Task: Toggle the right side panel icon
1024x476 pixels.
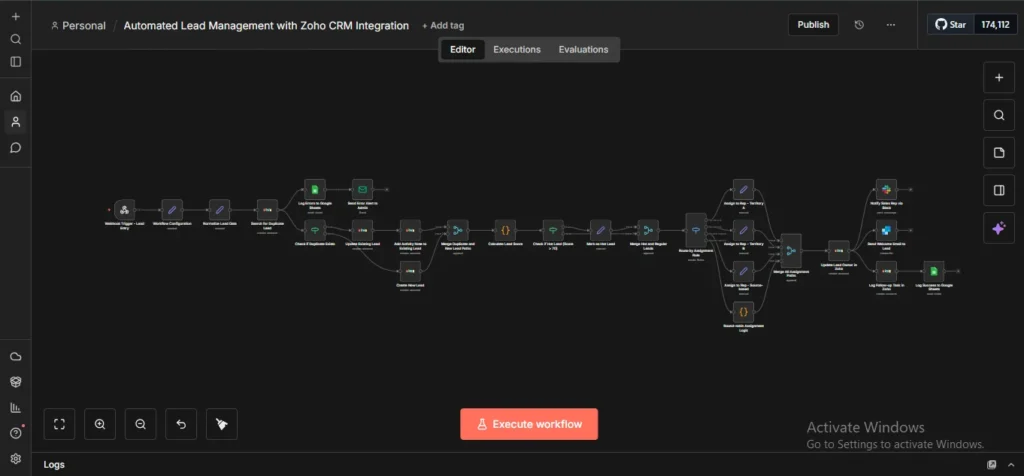Action: click(999, 190)
